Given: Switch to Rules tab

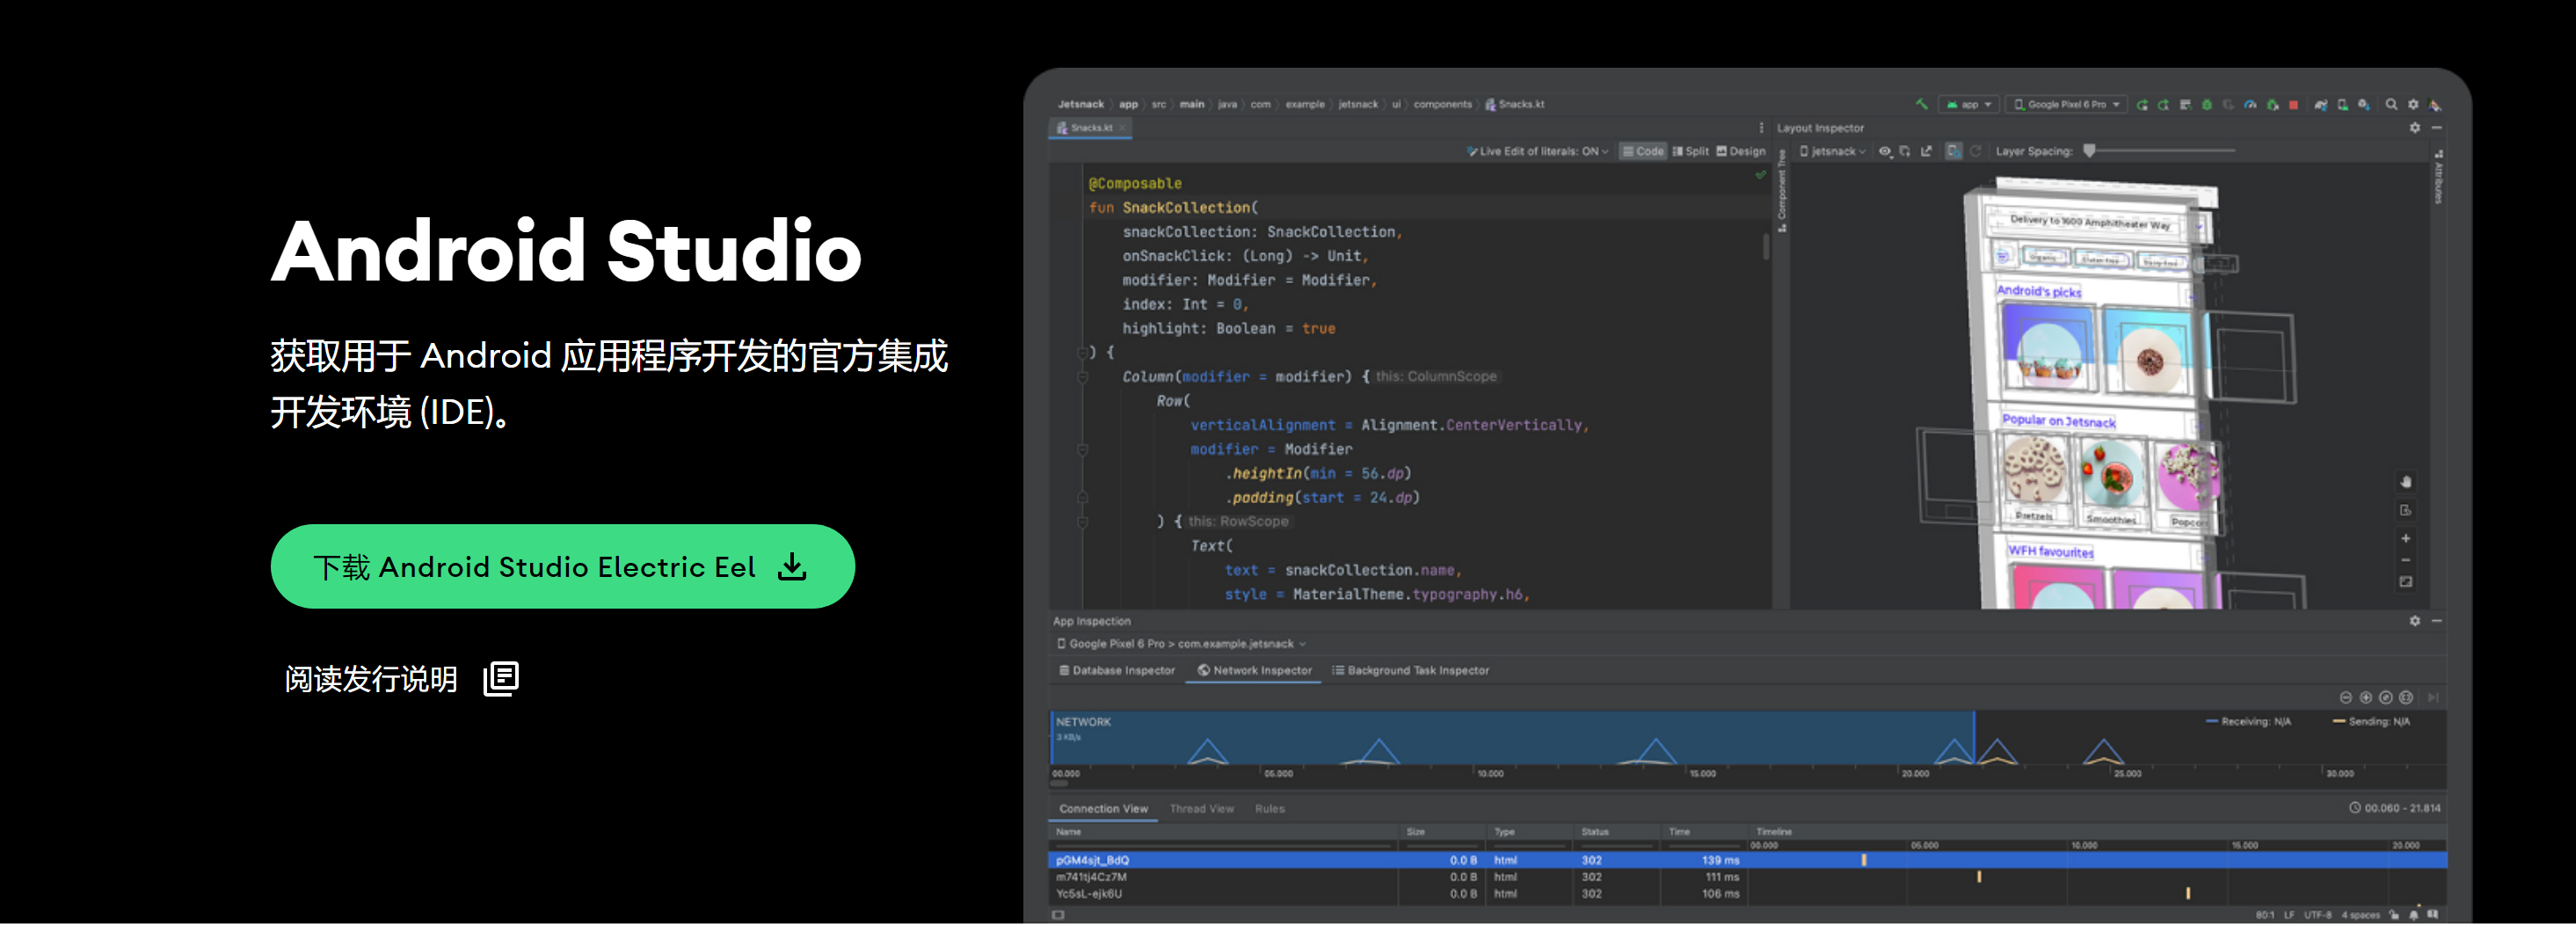Looking at the screenshot, I should pos(1269,809).
